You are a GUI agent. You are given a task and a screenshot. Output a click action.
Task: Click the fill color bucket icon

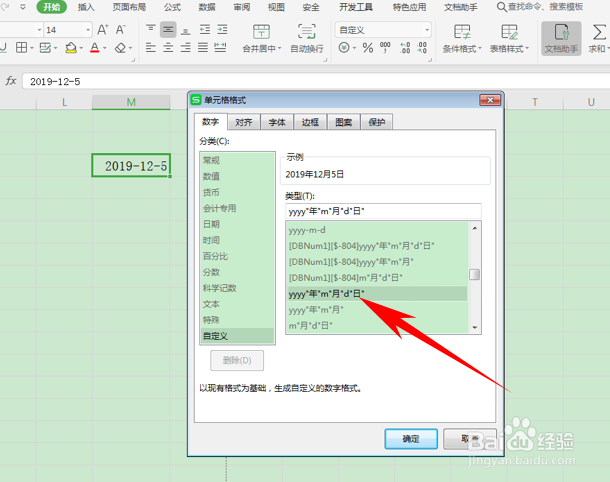coord(71,48)
